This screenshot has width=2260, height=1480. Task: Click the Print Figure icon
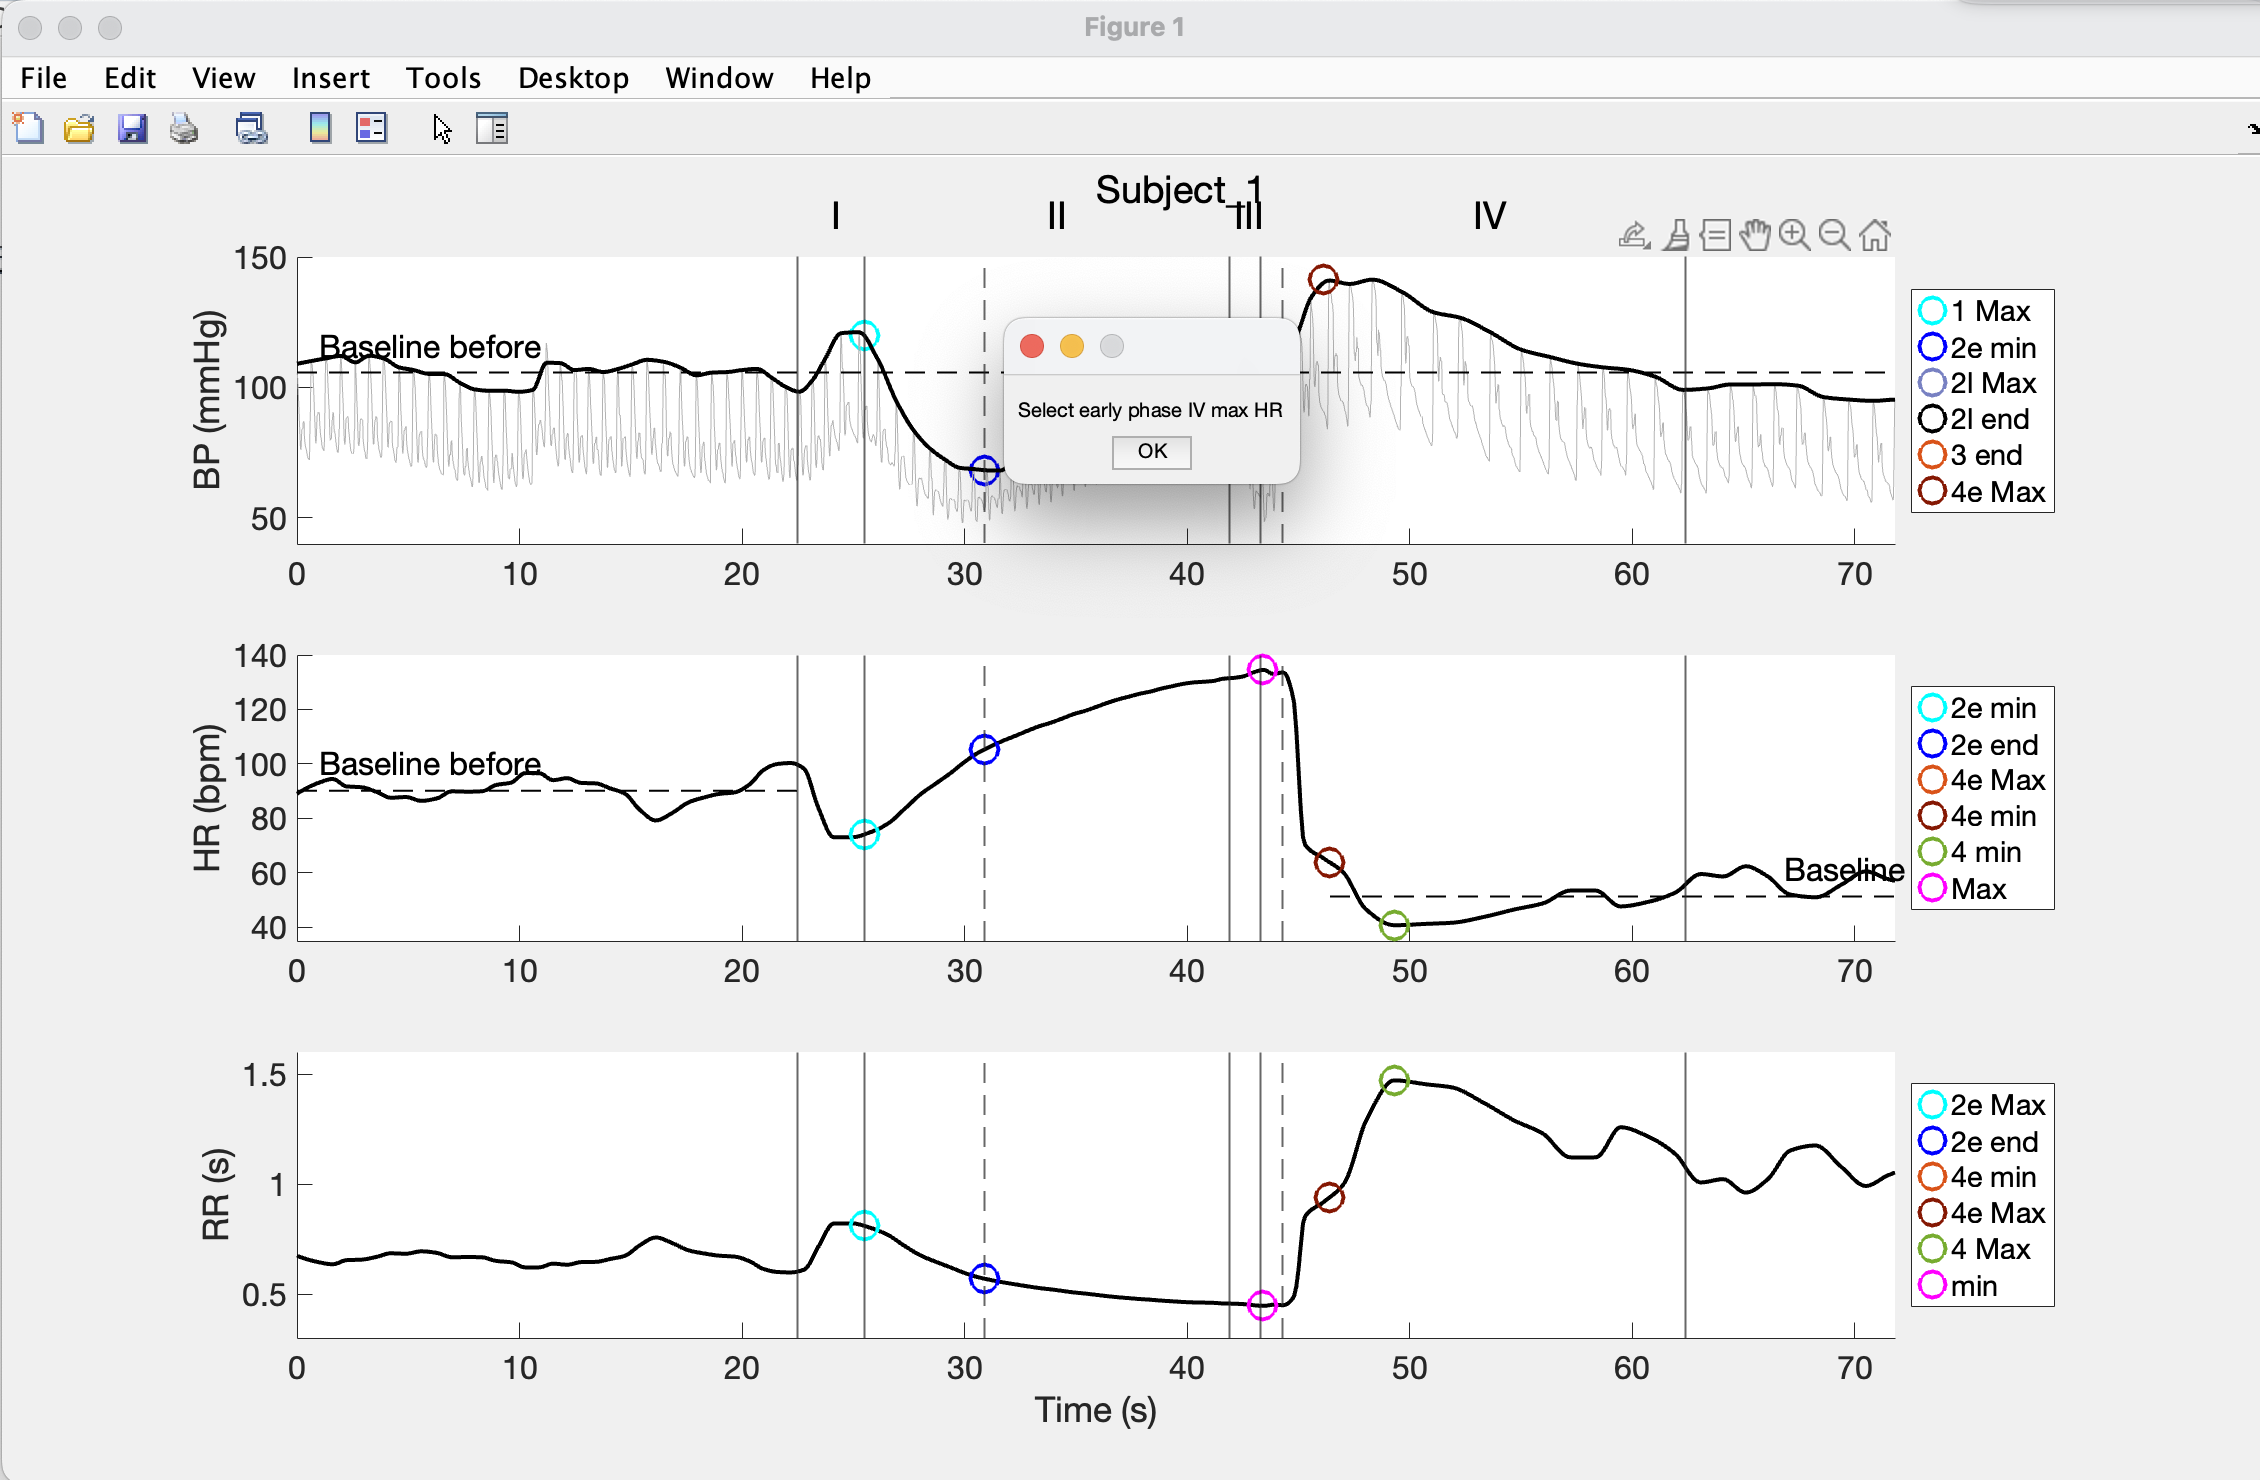point(184,129)
